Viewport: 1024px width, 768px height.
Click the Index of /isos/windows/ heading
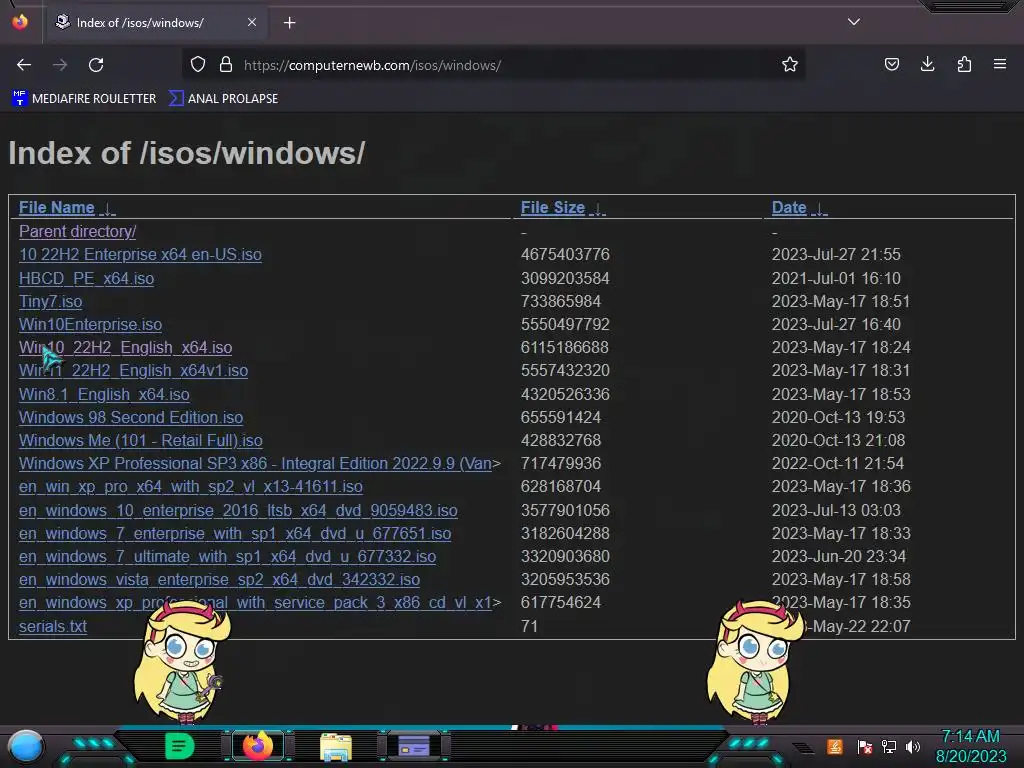[x=186, y=153]
